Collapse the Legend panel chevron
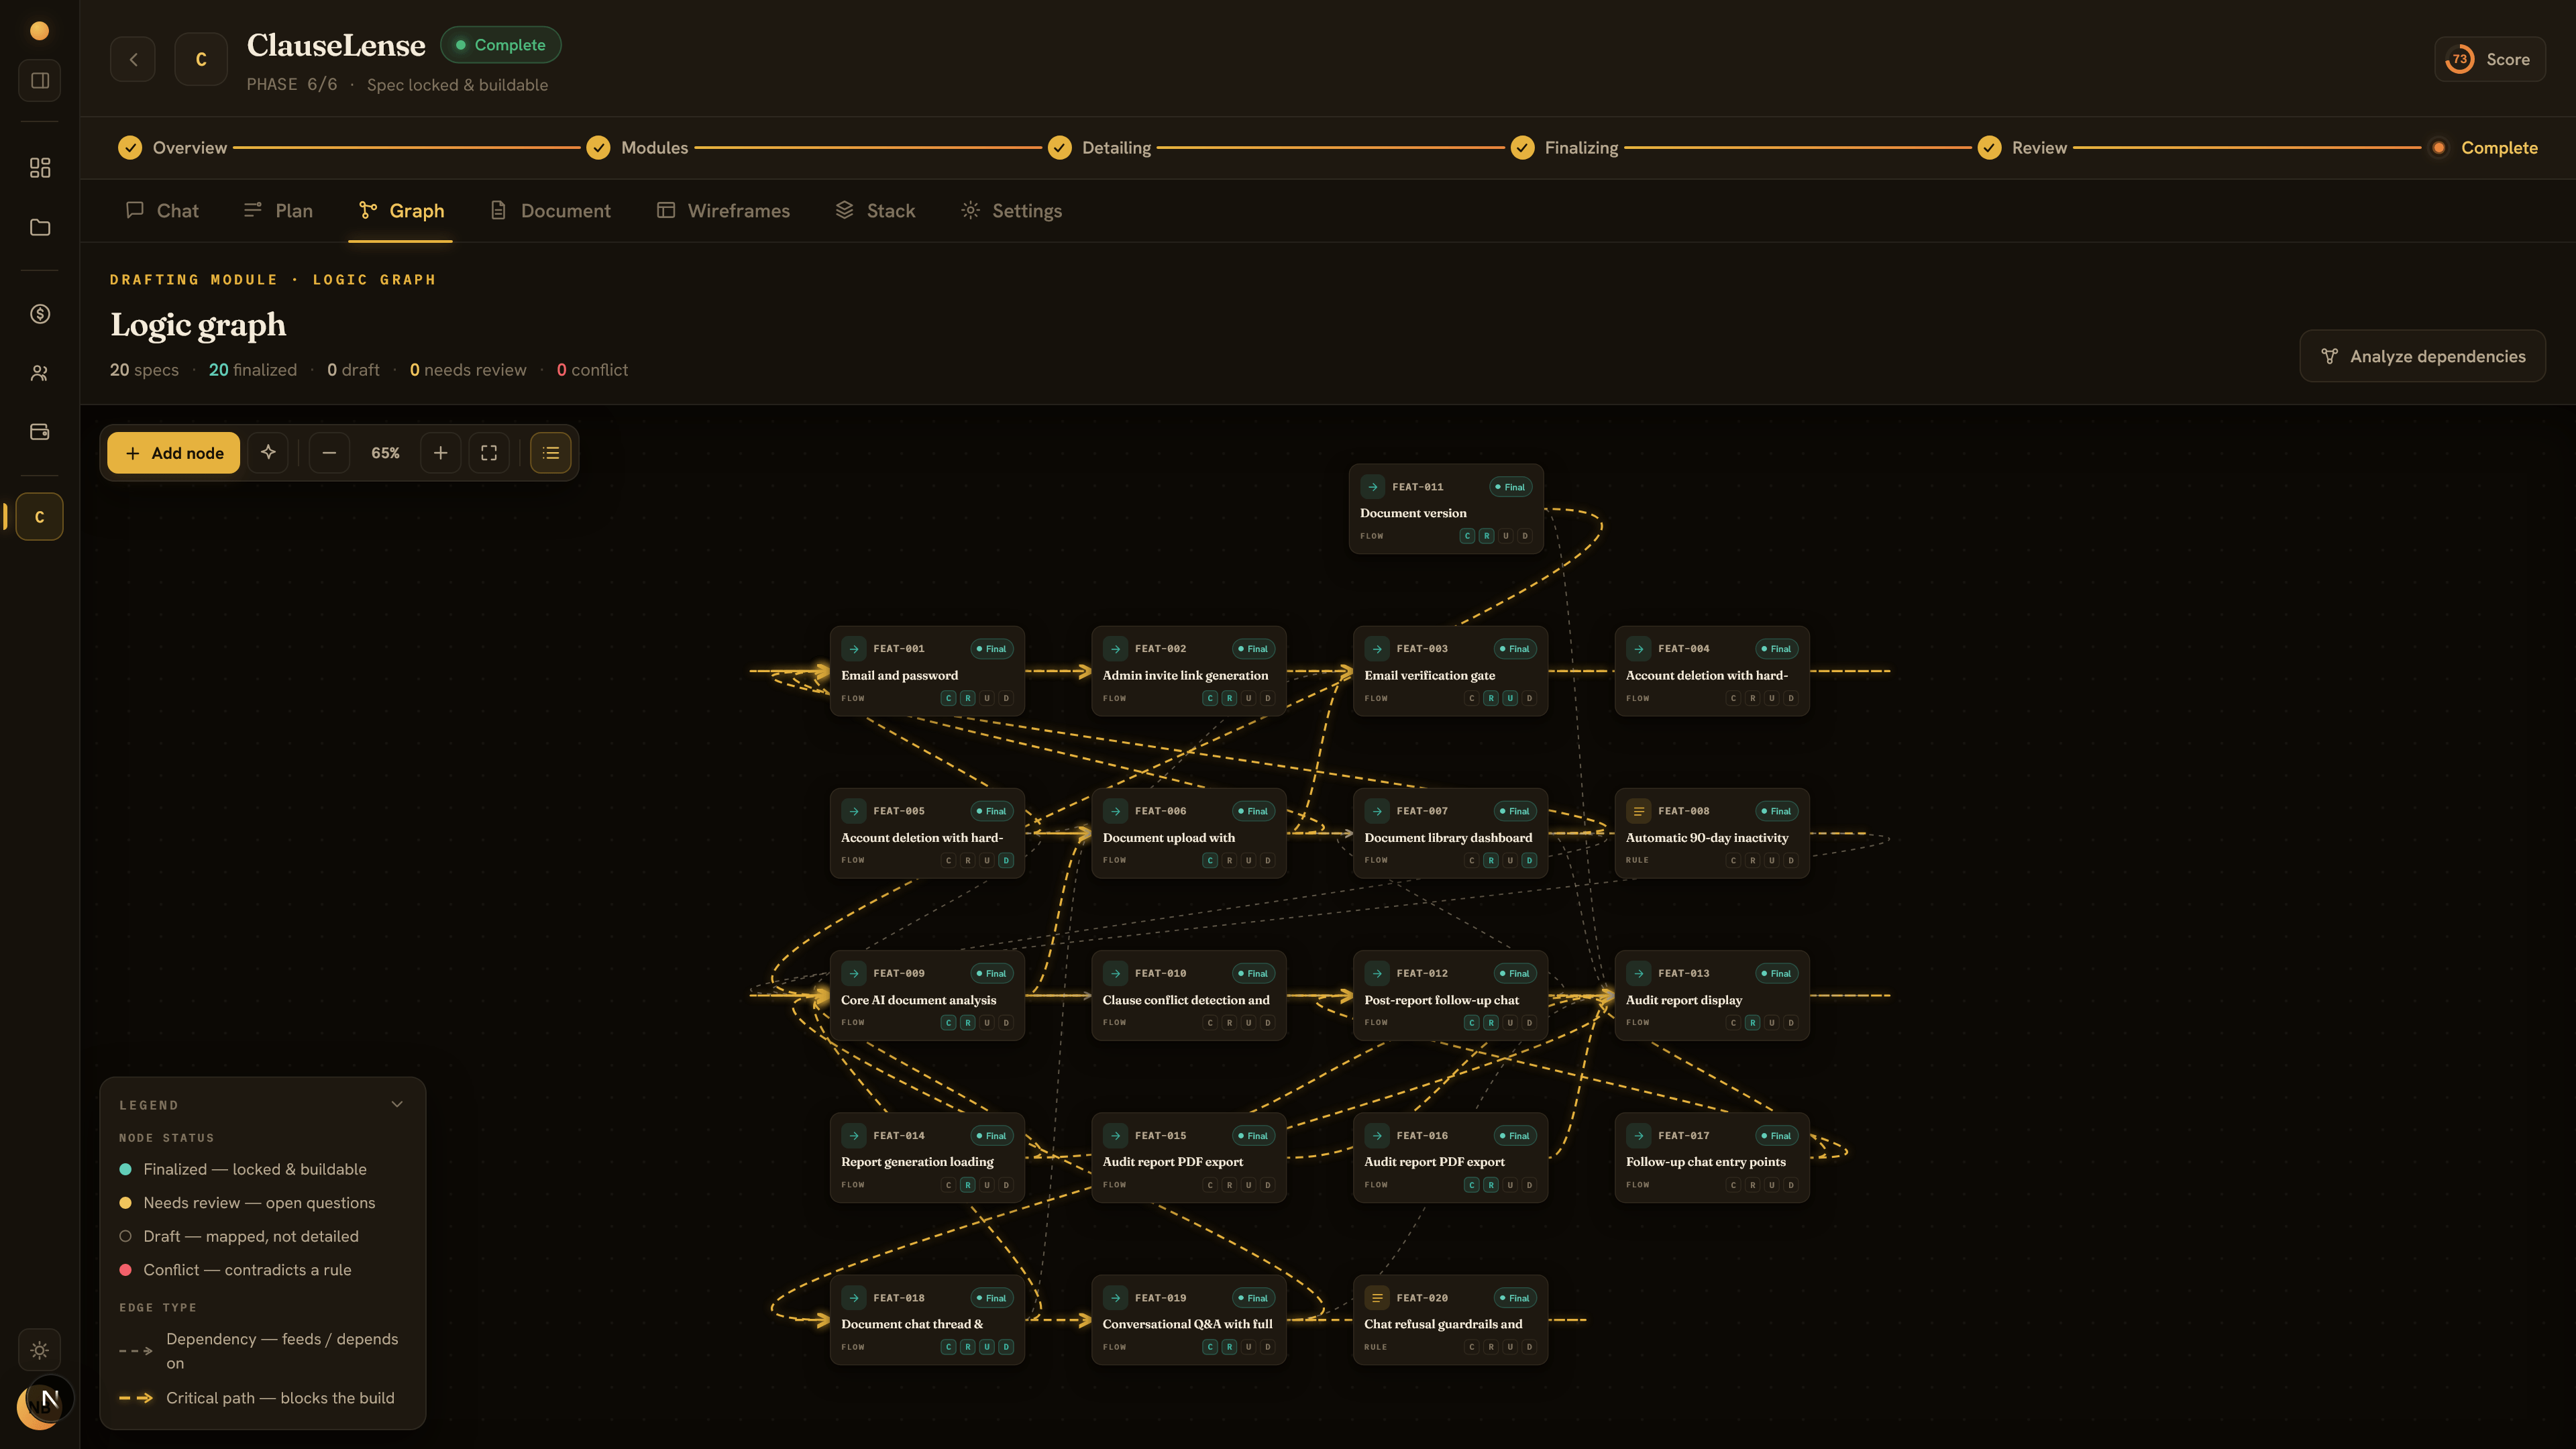The width and height of the screenshot is (2576, 1449). [x=397, y=1104]
